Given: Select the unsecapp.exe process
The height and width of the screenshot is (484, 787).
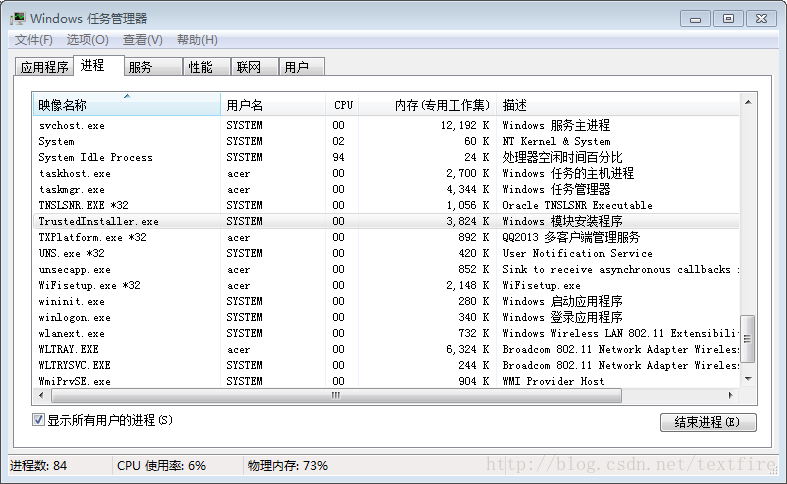Looking at the screenshot, I should 75,270.
